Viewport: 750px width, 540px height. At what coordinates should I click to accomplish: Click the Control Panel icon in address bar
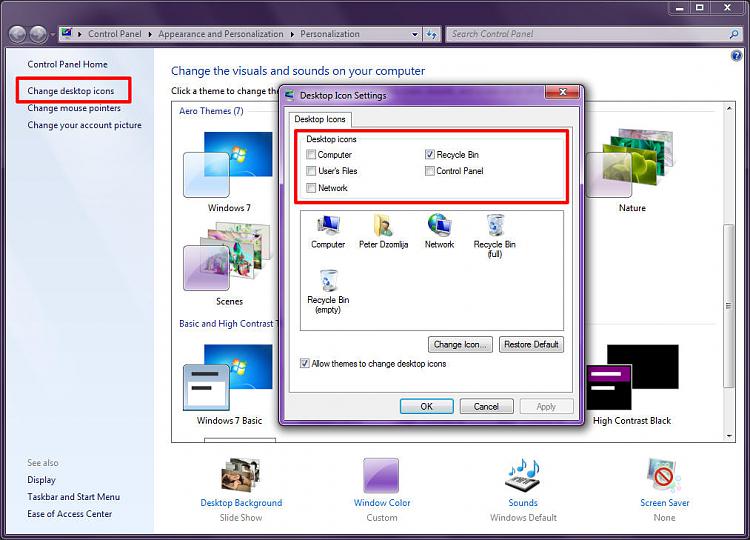coord(66,33)
